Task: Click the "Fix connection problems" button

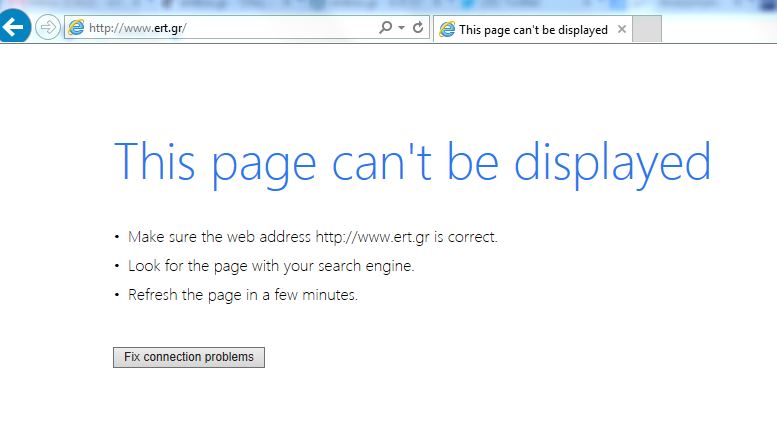Action: 189,357
